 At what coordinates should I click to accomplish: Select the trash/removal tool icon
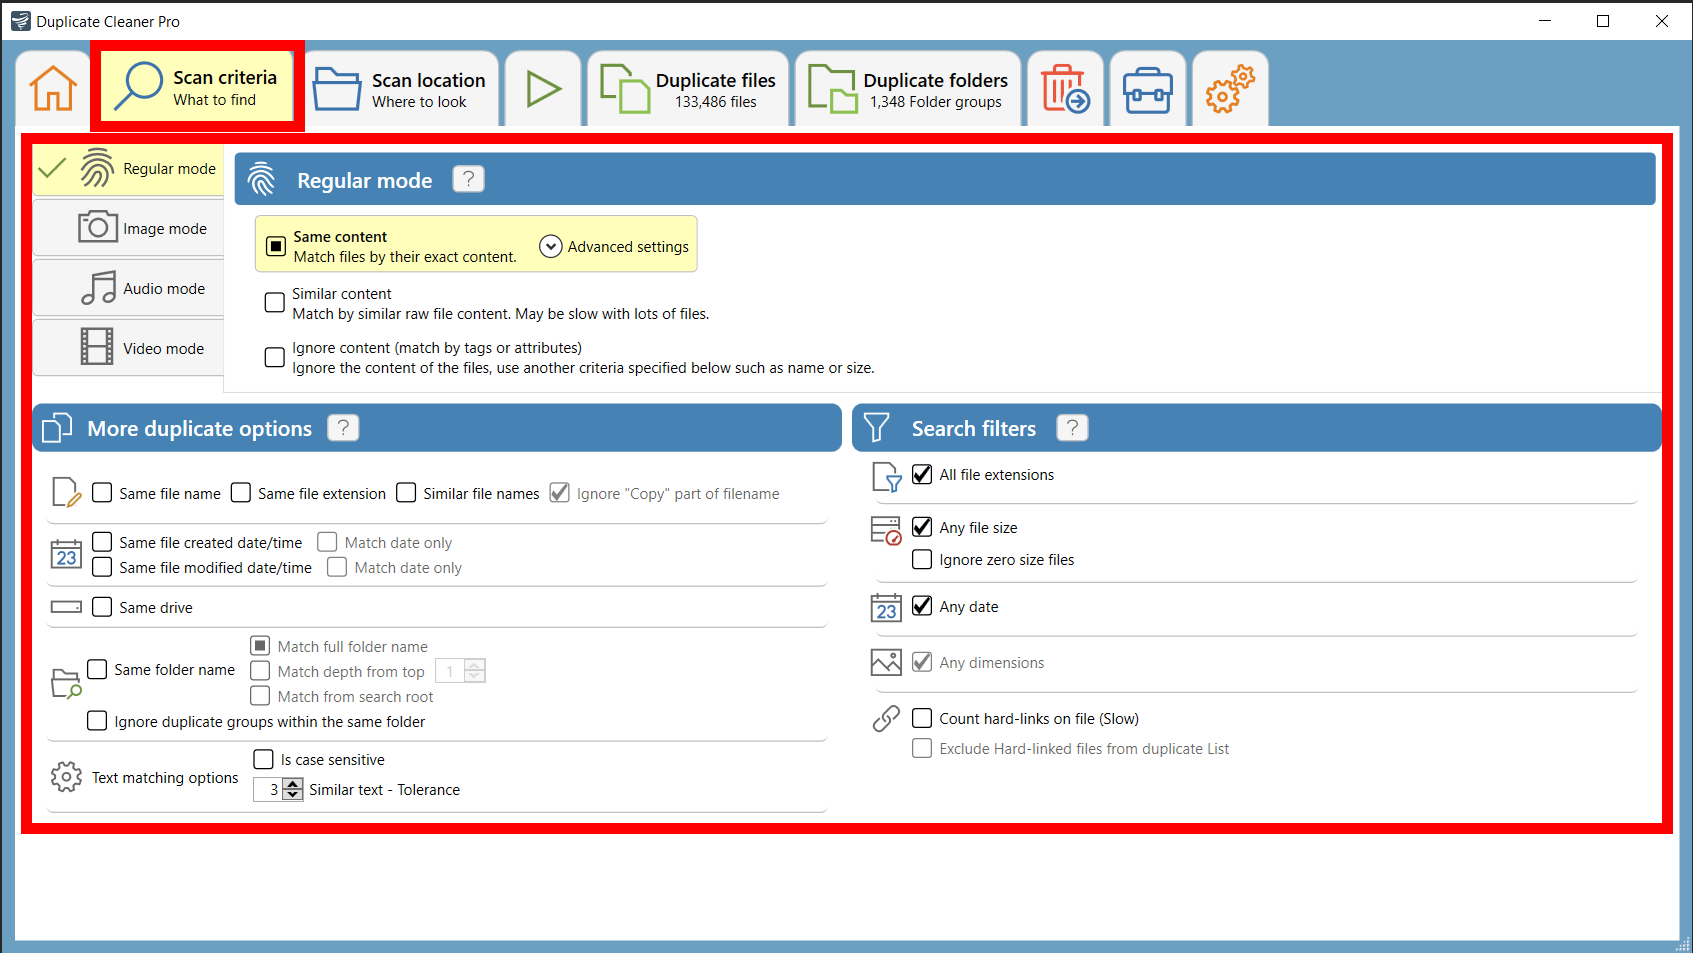[x=1064, y=88]
